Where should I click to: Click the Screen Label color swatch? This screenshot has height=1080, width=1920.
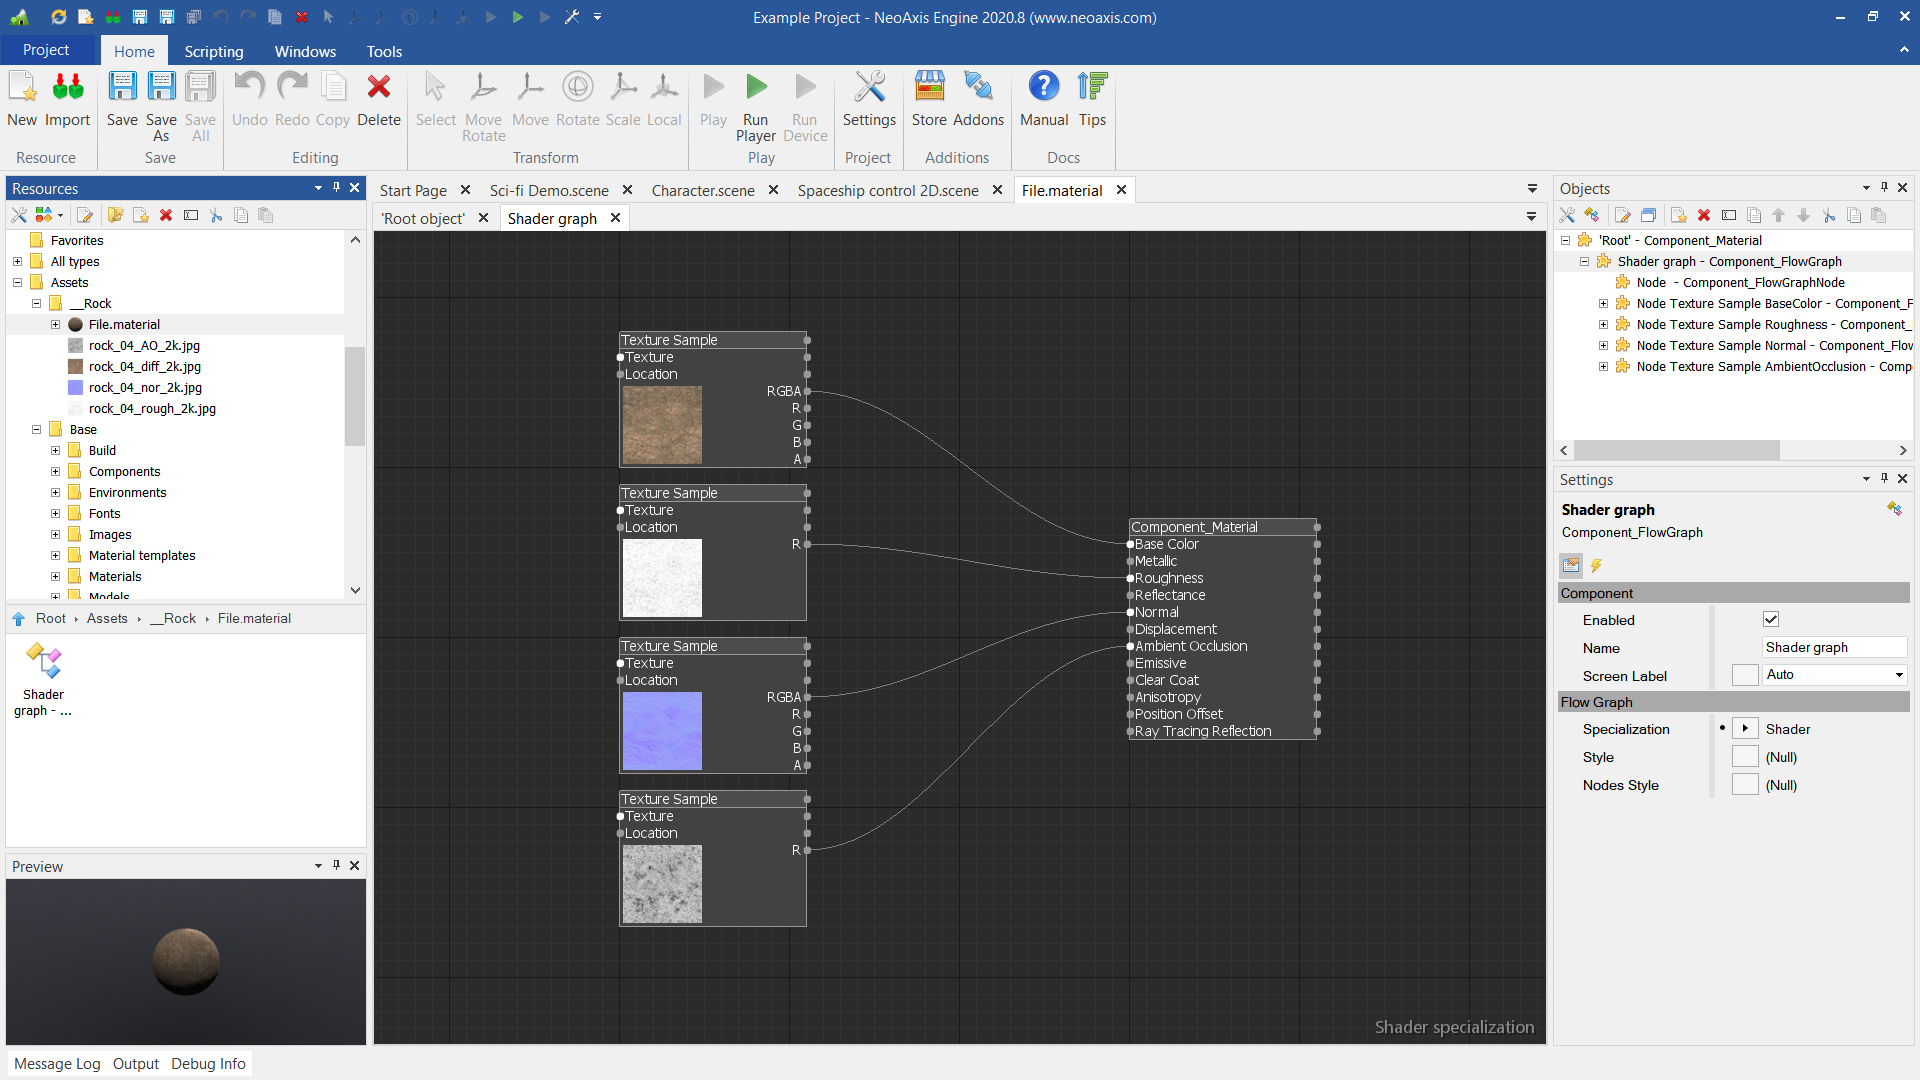tap(1745, 675)
